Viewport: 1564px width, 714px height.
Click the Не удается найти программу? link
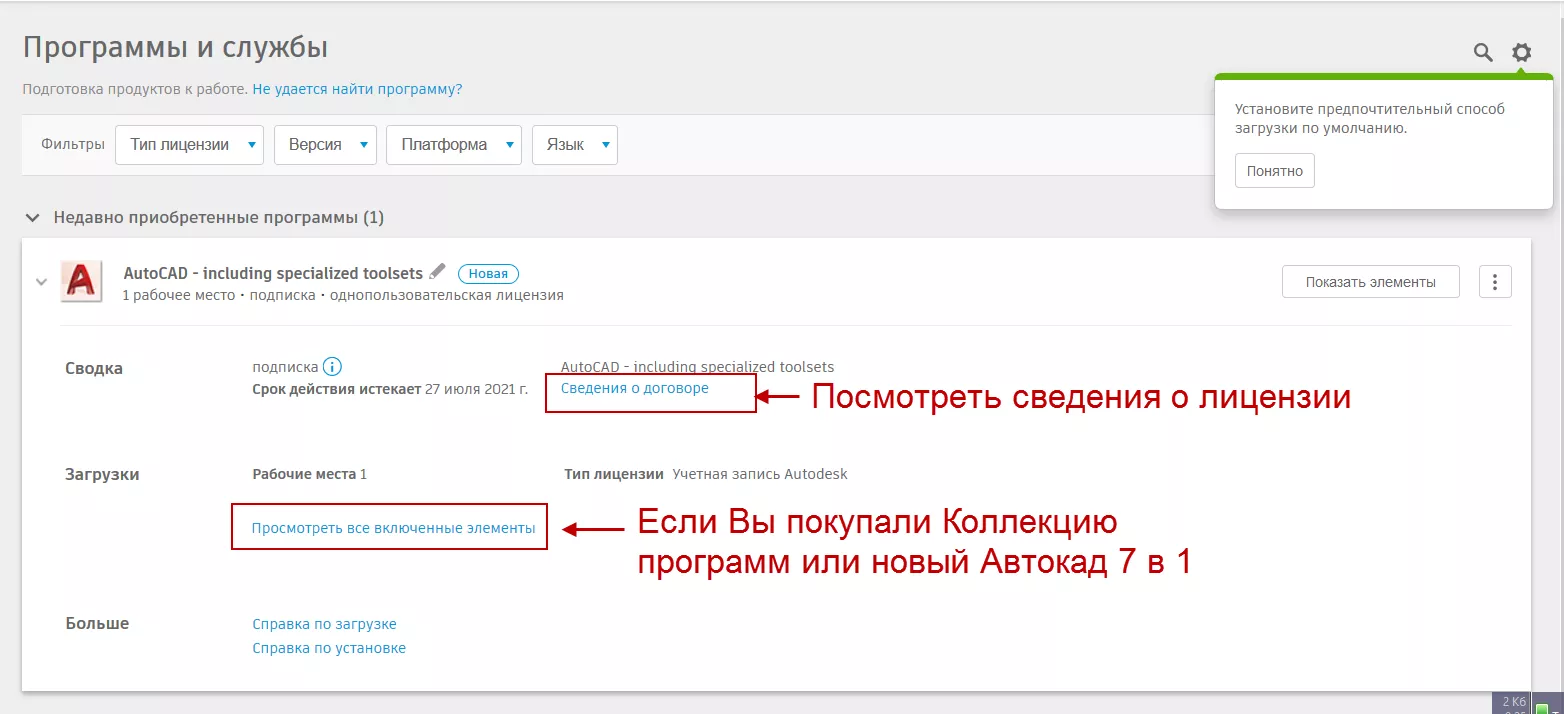(x=357, y=89)
